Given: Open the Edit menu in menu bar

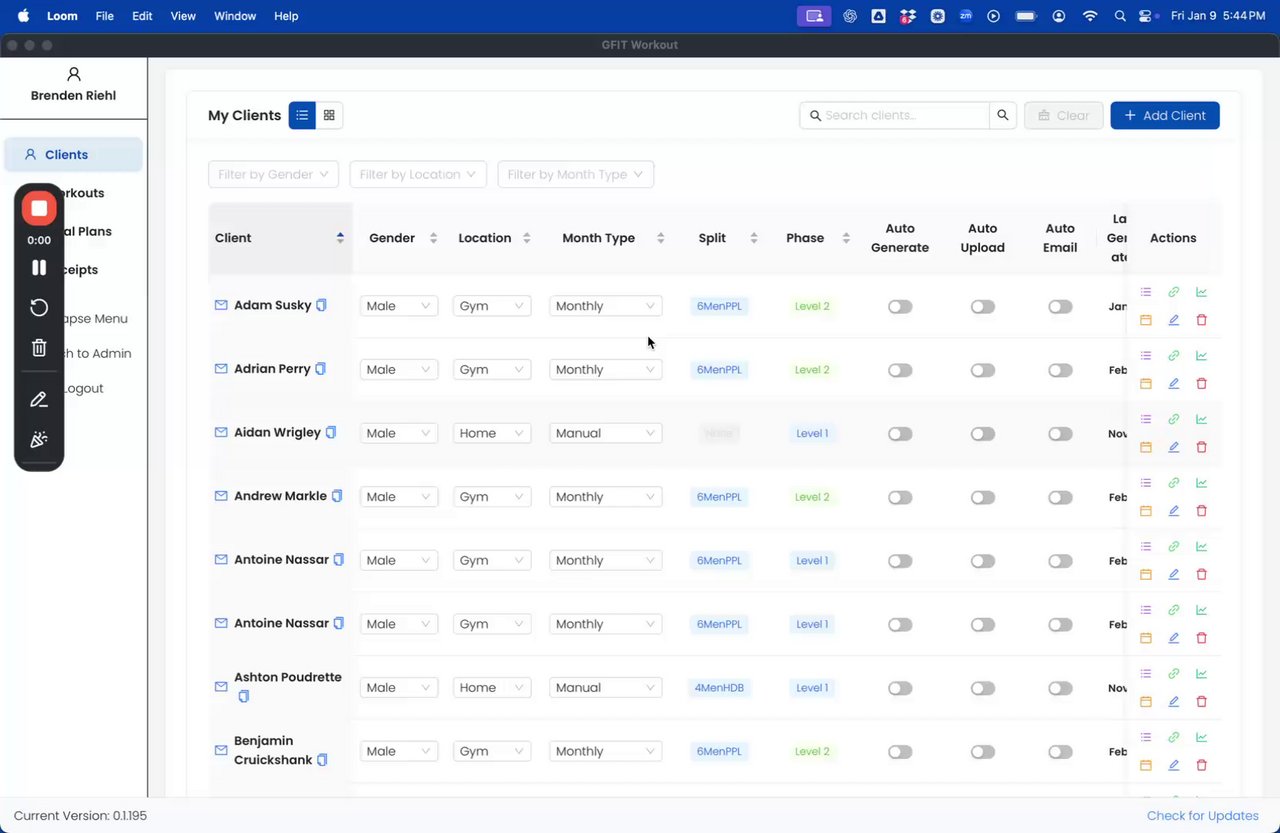Looking at the screenshot, I should tap(142, 16).
